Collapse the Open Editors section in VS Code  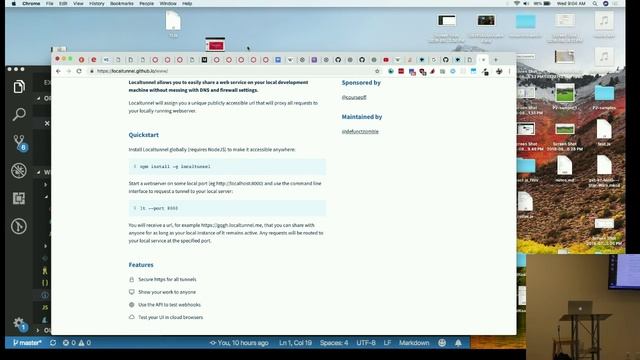(39, 98)
